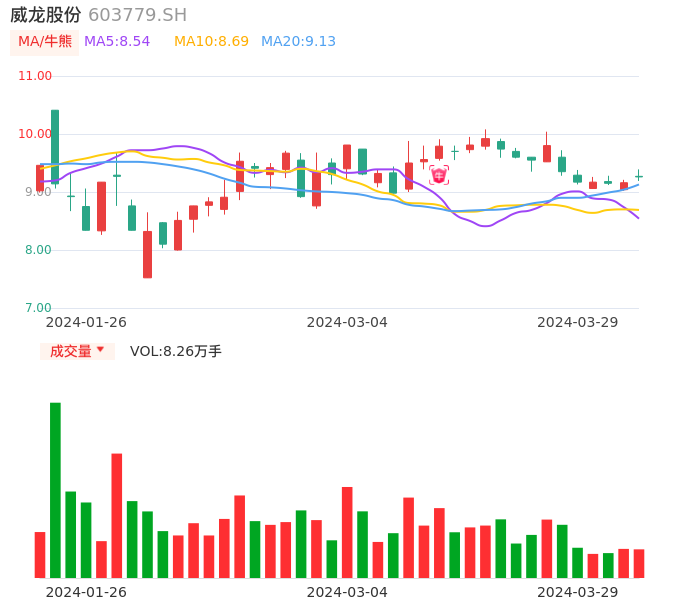Click the 2024-03-29 date under the price chart
Image resolution: width=686 pixels, height=606 pixels.
[x=578, y=322]
